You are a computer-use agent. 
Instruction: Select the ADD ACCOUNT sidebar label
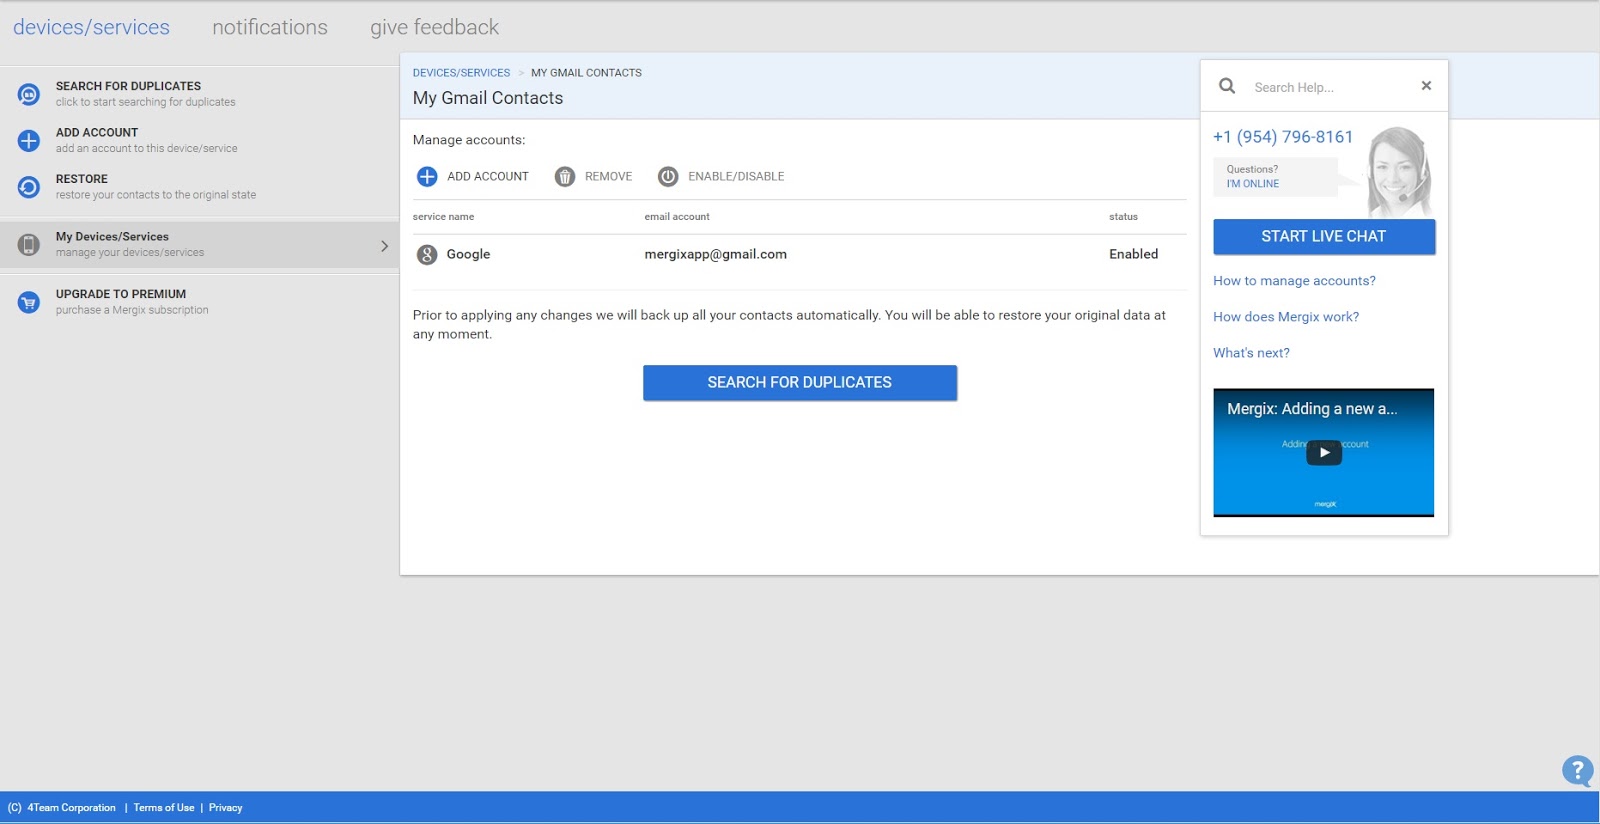(x=97, y=132)
